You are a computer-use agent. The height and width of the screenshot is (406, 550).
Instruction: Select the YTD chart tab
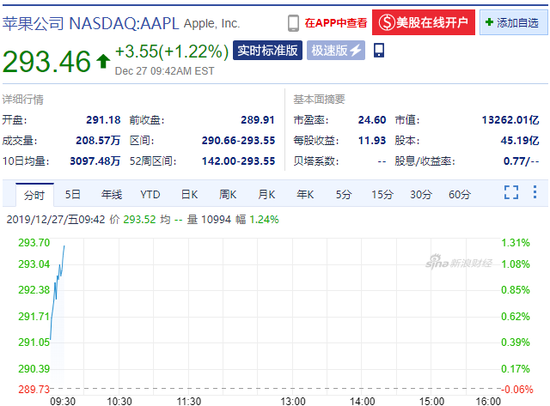[150, 194]
